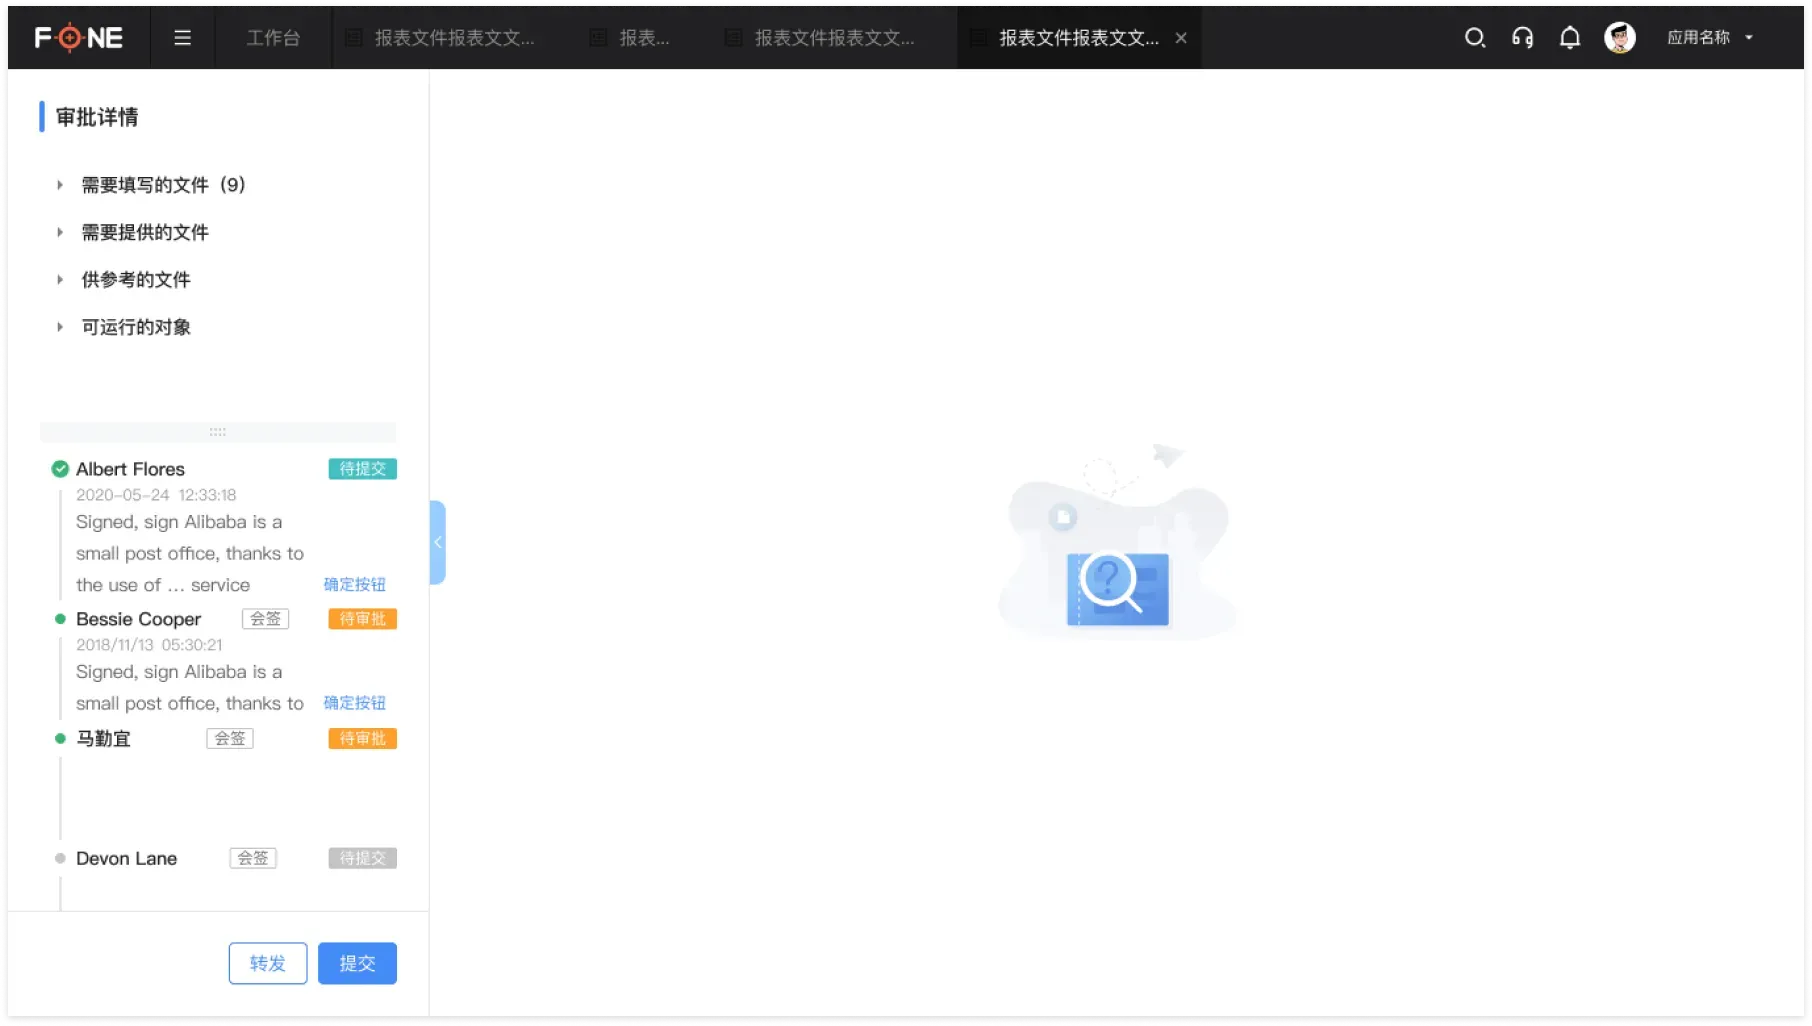Open the headset support icon
Image resolution: width=1812 pixels, height=1026 pixels.
pos(1522,38)
